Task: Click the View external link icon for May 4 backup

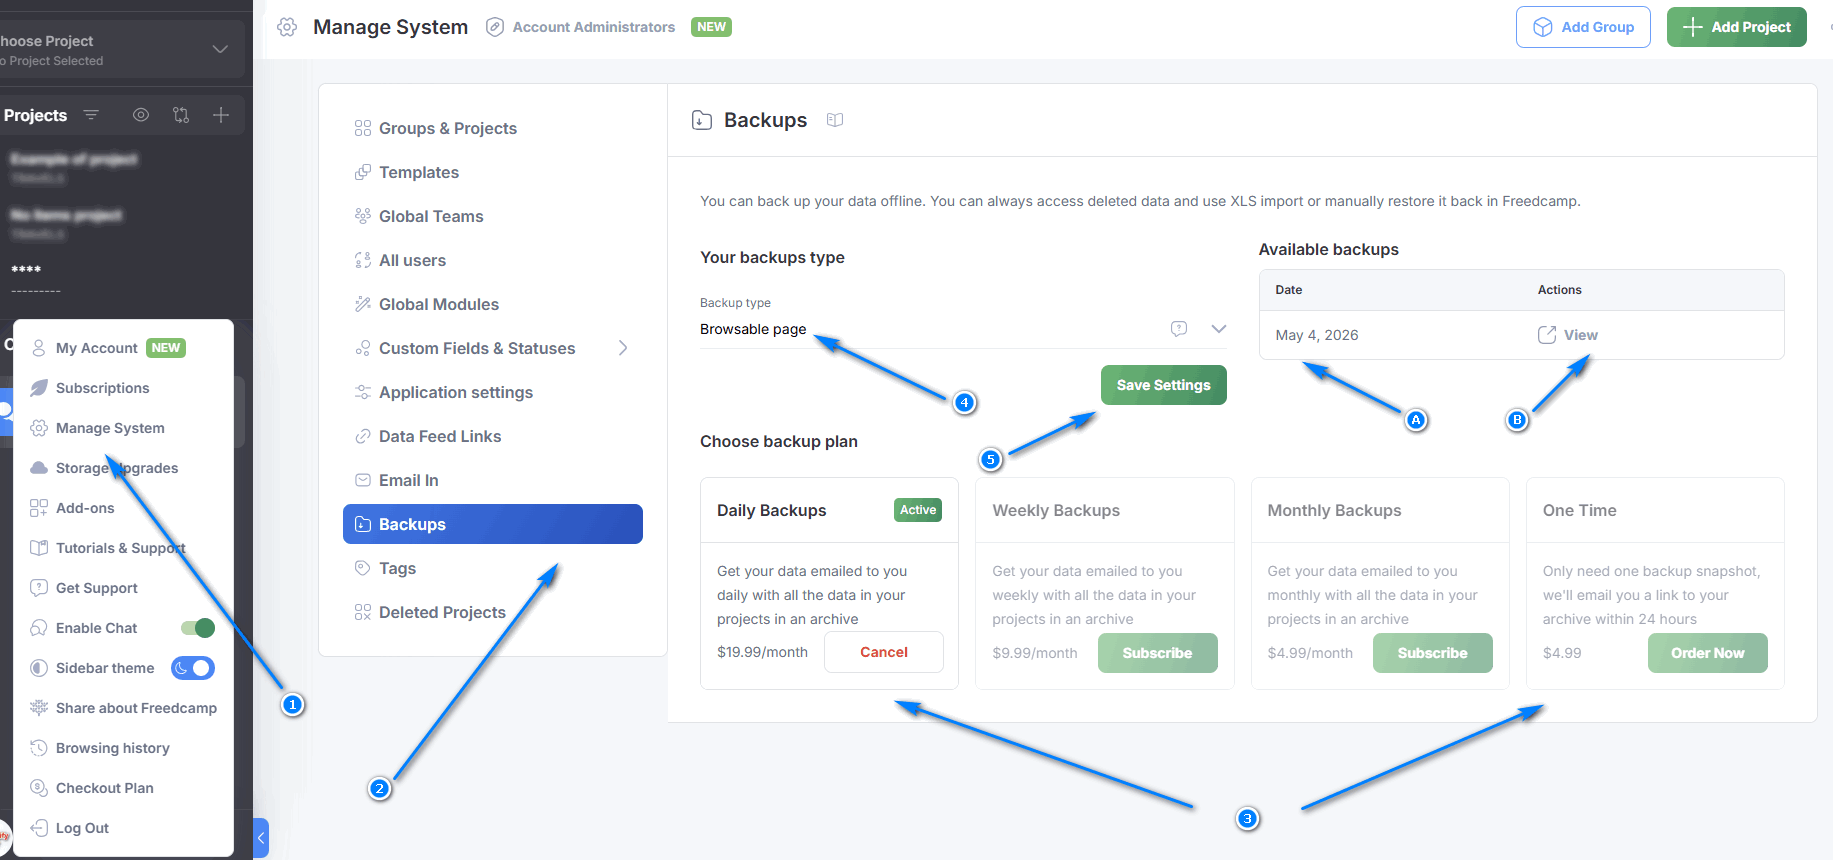Action: [1546, 335]
